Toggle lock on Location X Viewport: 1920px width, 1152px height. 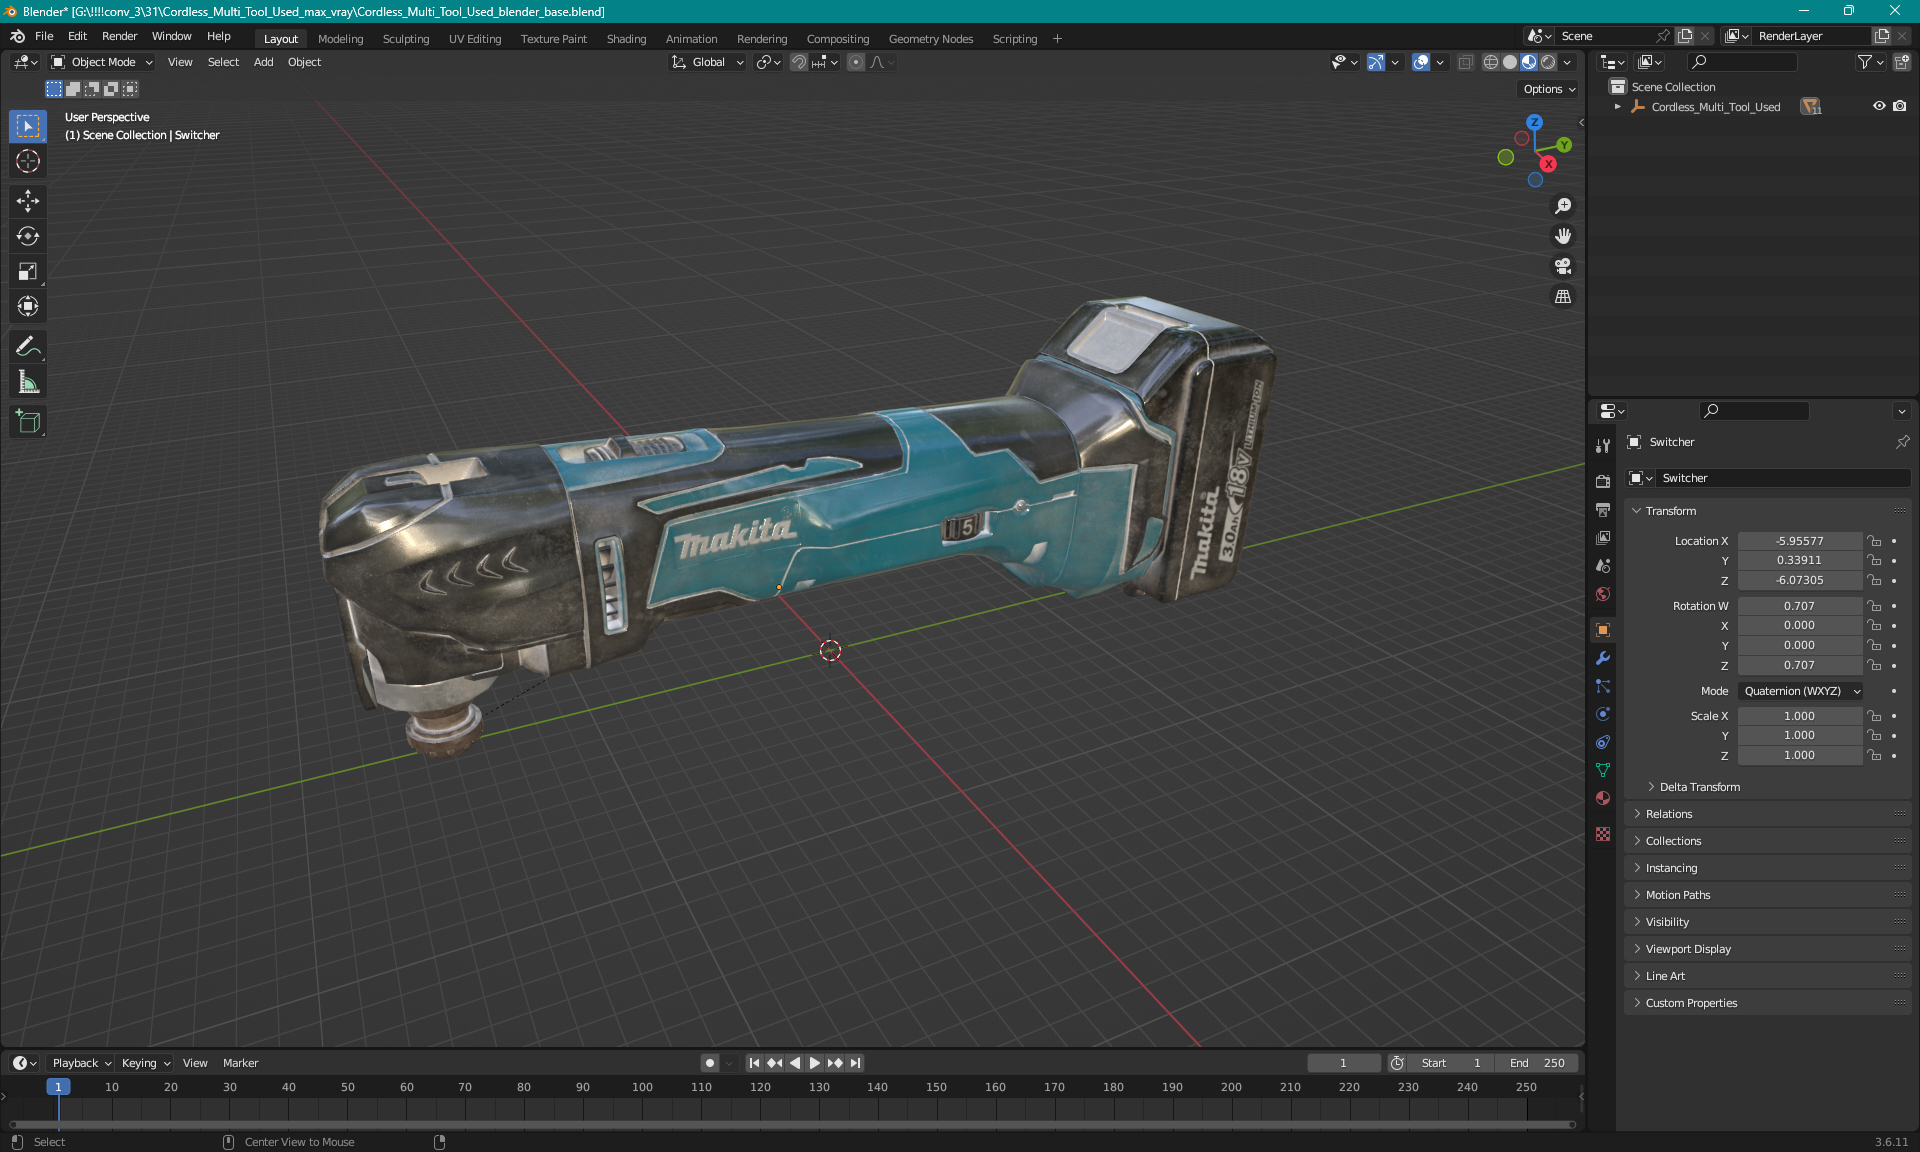(x=1875, y=541)
